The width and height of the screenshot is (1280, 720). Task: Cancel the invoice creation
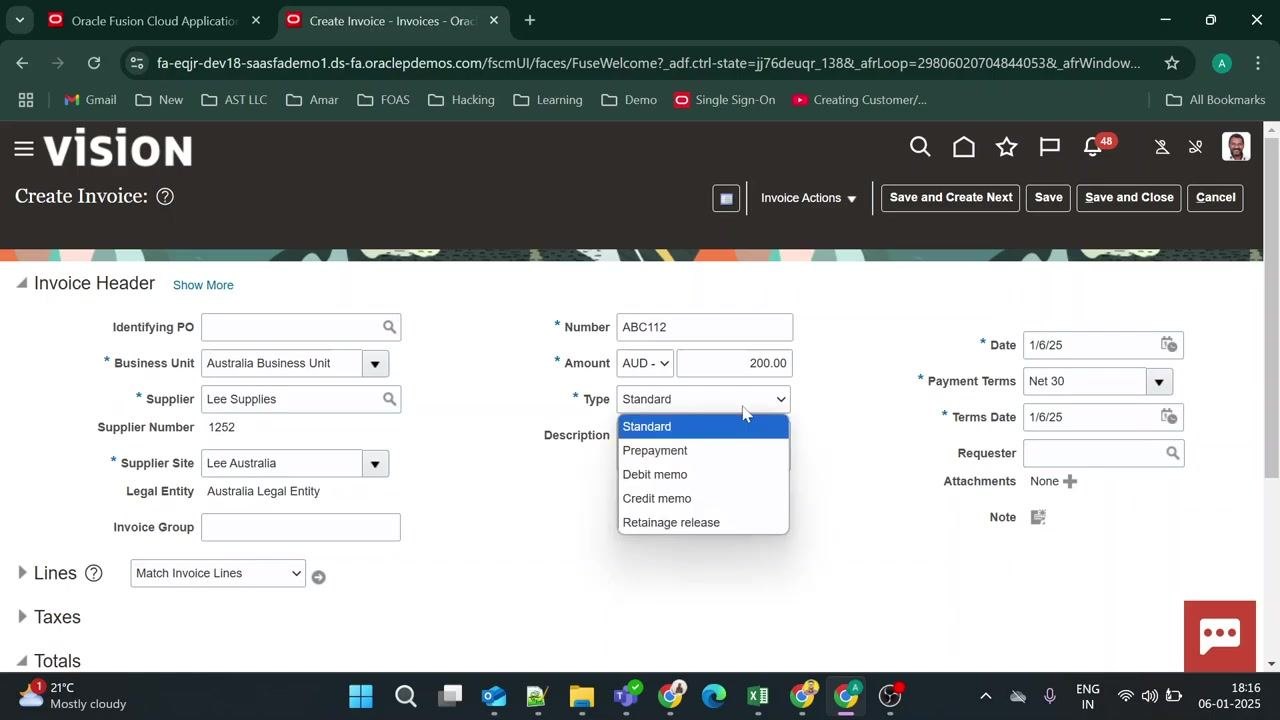pos(1216,197)
